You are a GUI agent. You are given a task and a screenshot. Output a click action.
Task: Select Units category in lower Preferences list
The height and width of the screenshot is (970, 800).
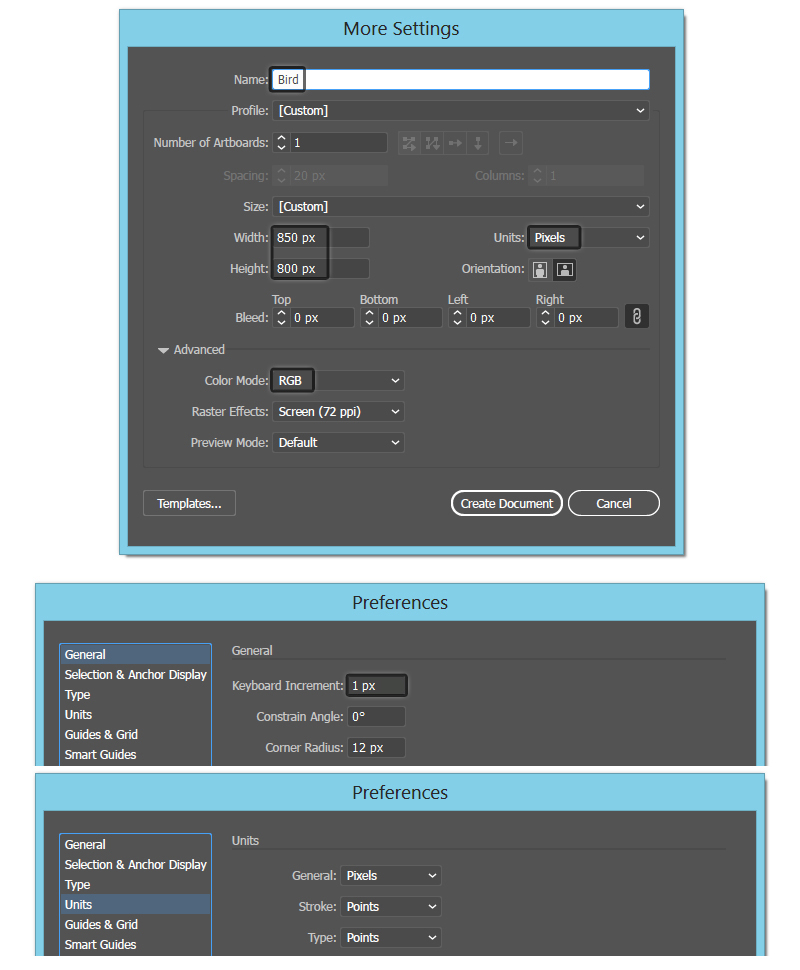click(x=79, y=904)
